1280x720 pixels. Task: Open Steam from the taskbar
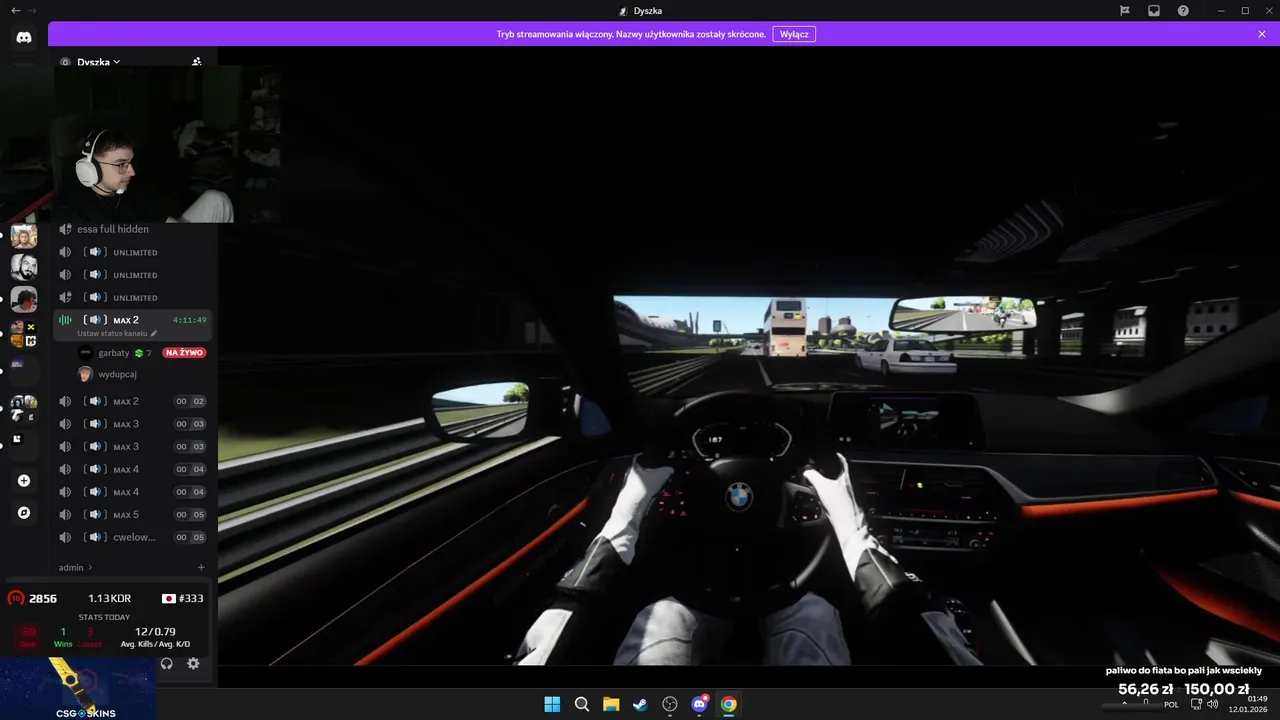point(640,704)
